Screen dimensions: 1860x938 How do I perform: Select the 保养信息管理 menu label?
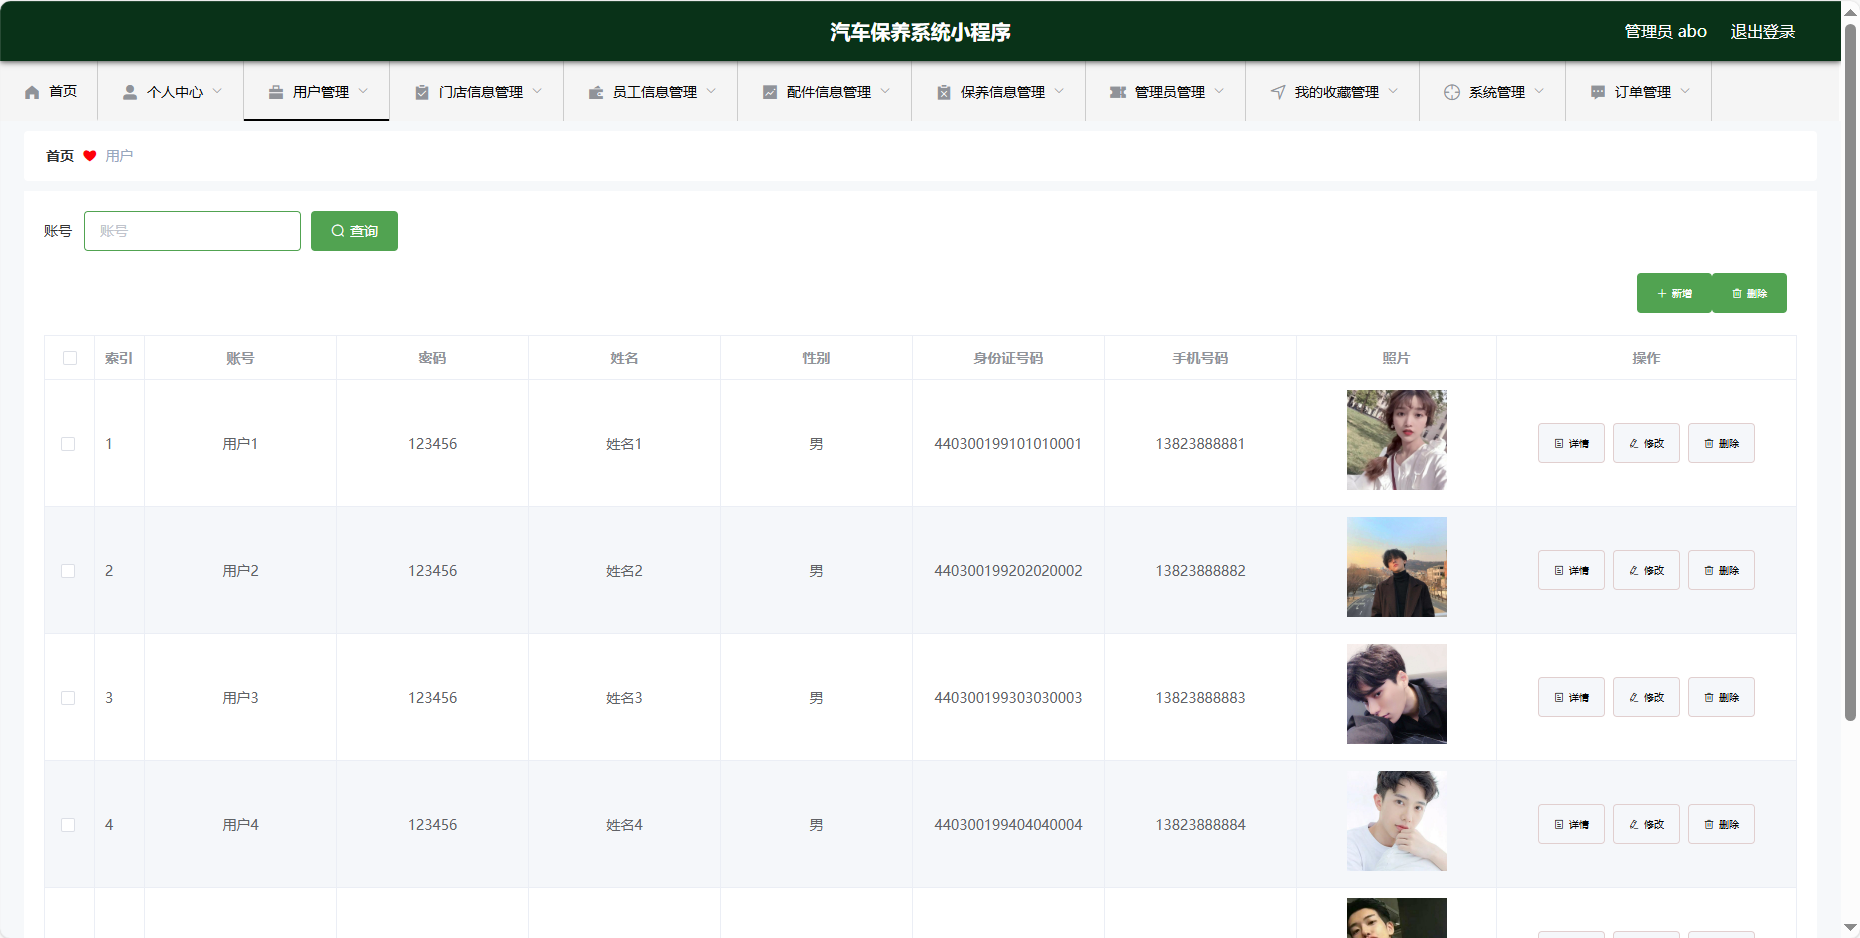point(1003,92)
